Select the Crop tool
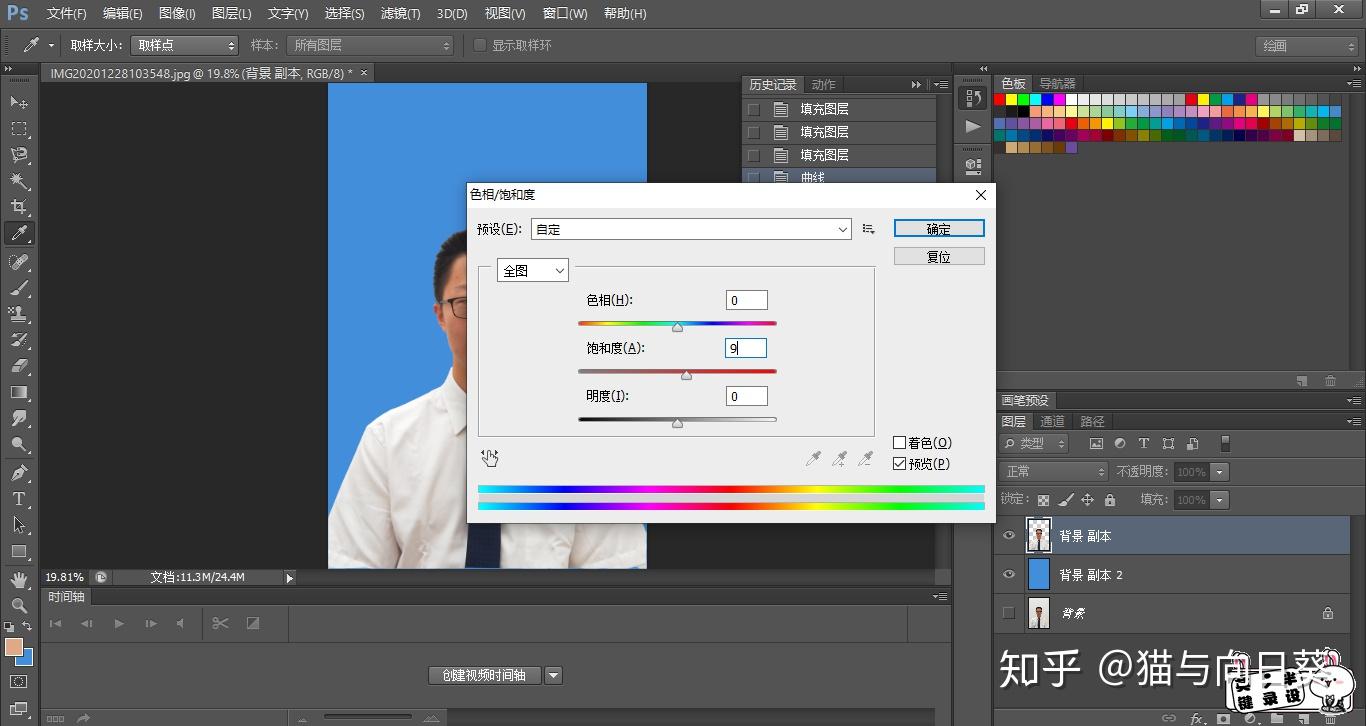This screenshot has width=1366, height=726. pos(19,207)
